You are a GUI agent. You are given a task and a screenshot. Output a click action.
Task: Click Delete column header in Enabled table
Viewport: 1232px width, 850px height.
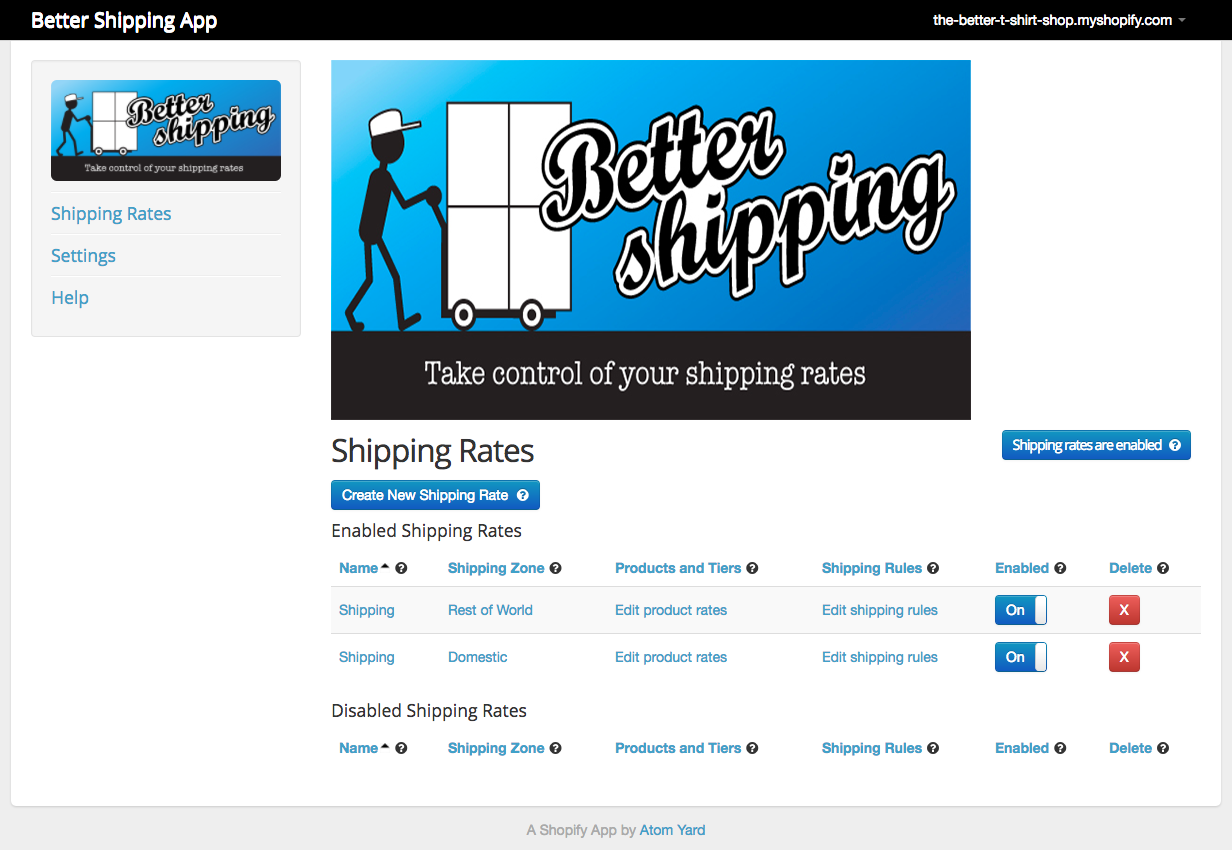pos(1130,568)
